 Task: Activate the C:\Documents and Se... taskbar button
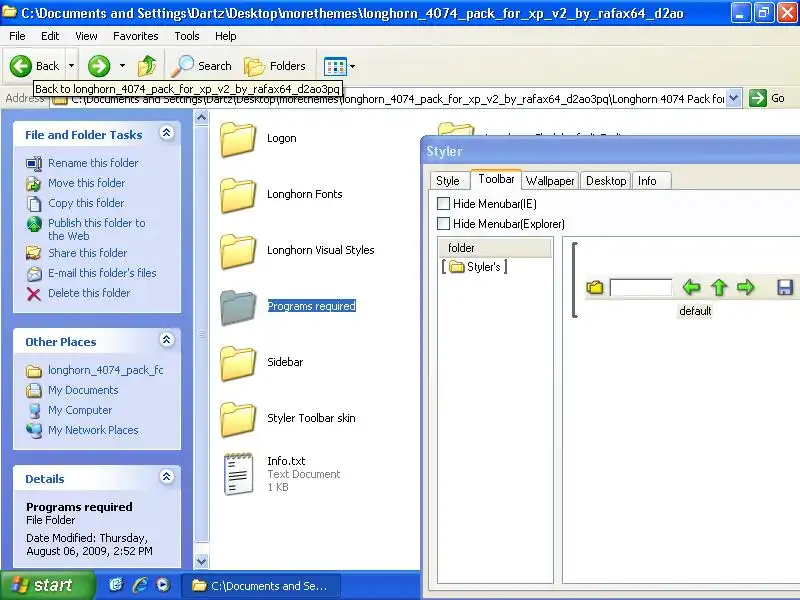(261, 586)
